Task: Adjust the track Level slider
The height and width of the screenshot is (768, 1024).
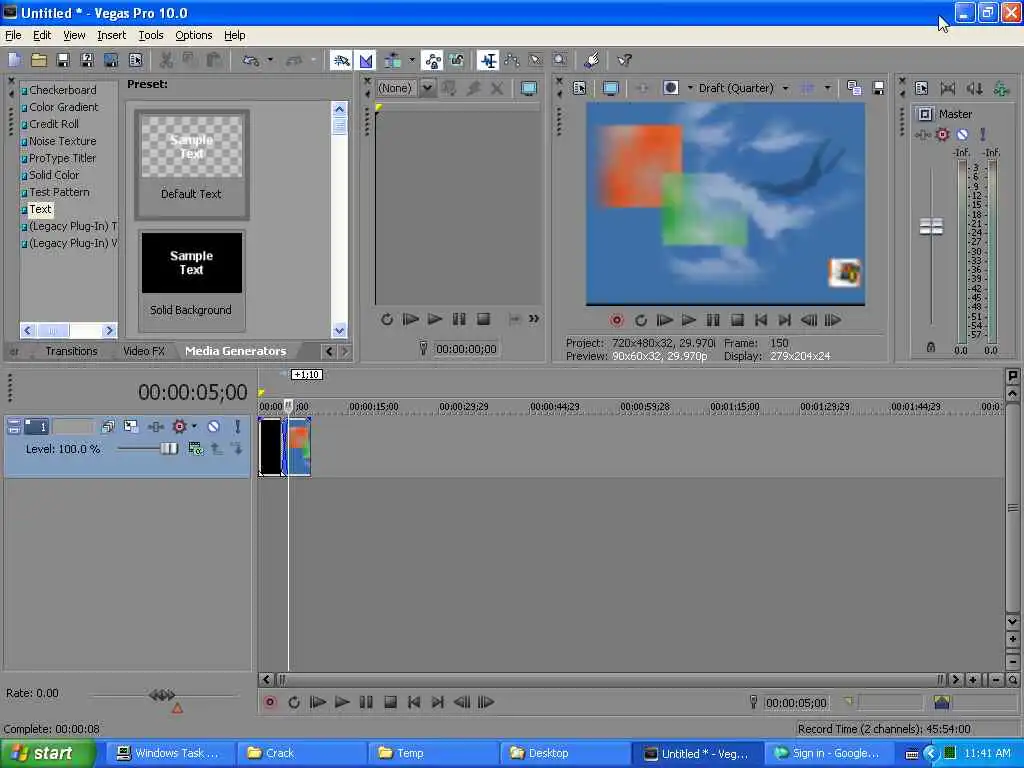Action: [x=168, y=449]
